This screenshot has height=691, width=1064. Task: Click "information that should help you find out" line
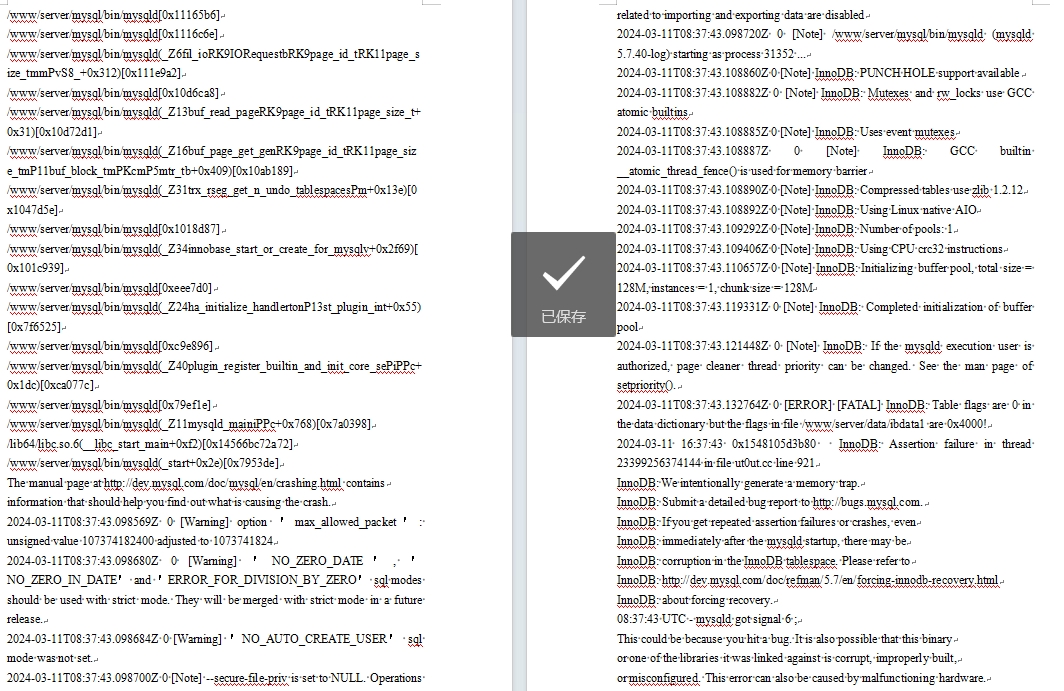[x=169, y=502]
